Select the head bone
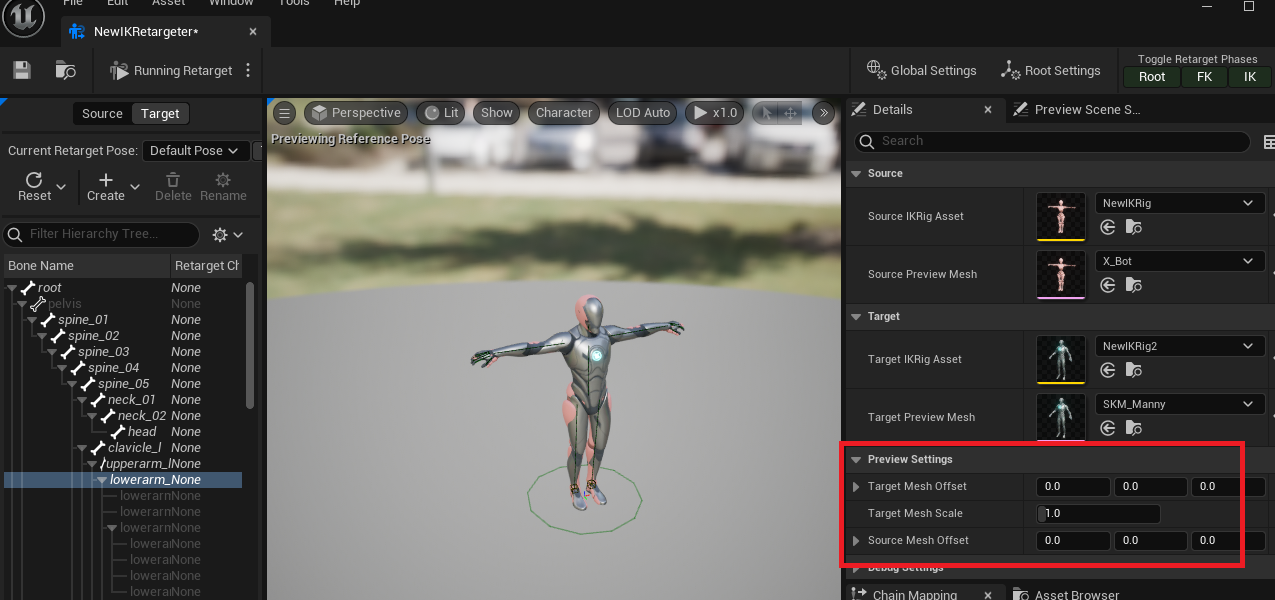Screen dimensions: 1275x600 tap(142, 432)
